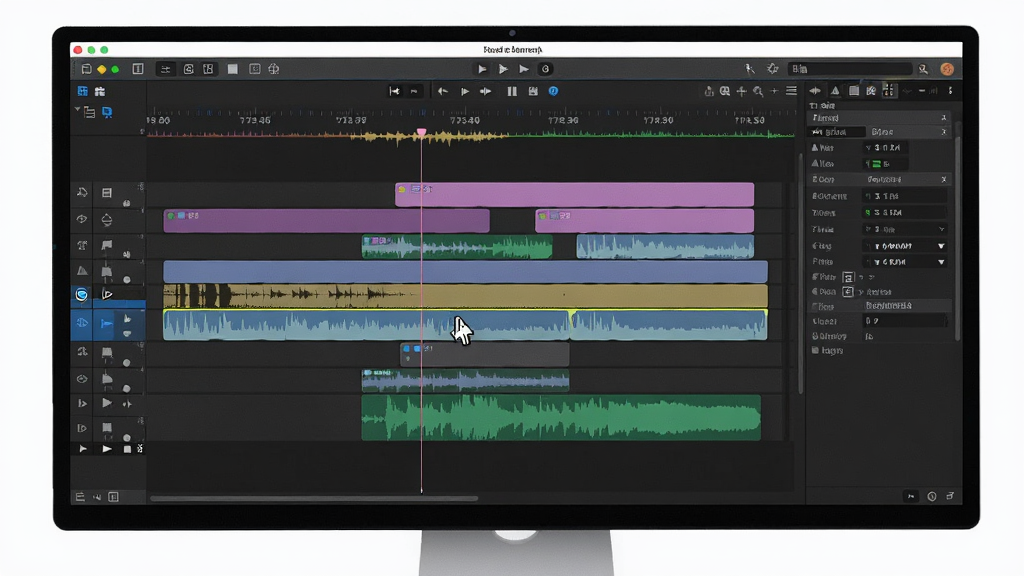This screenshot has width=1024, height=576.
Task: Click the blue circular help icon beside the pause button
Action: click(x=553, y=91)
